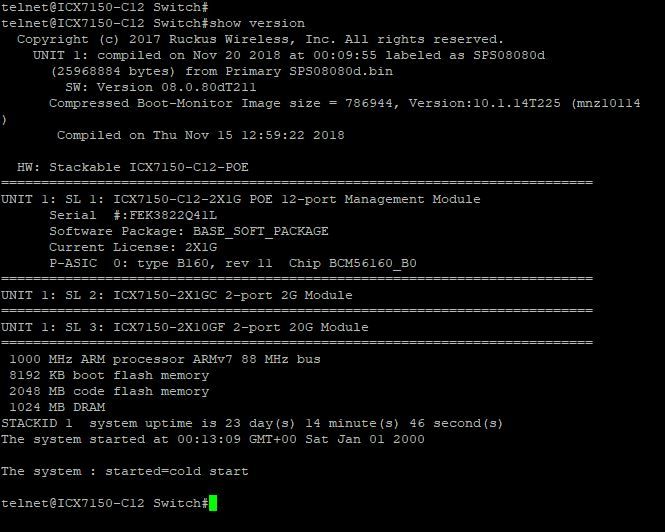Click the '8192 KB boot flash memory' line
This screenshot has height=532, width=665.
coord(109,375)
